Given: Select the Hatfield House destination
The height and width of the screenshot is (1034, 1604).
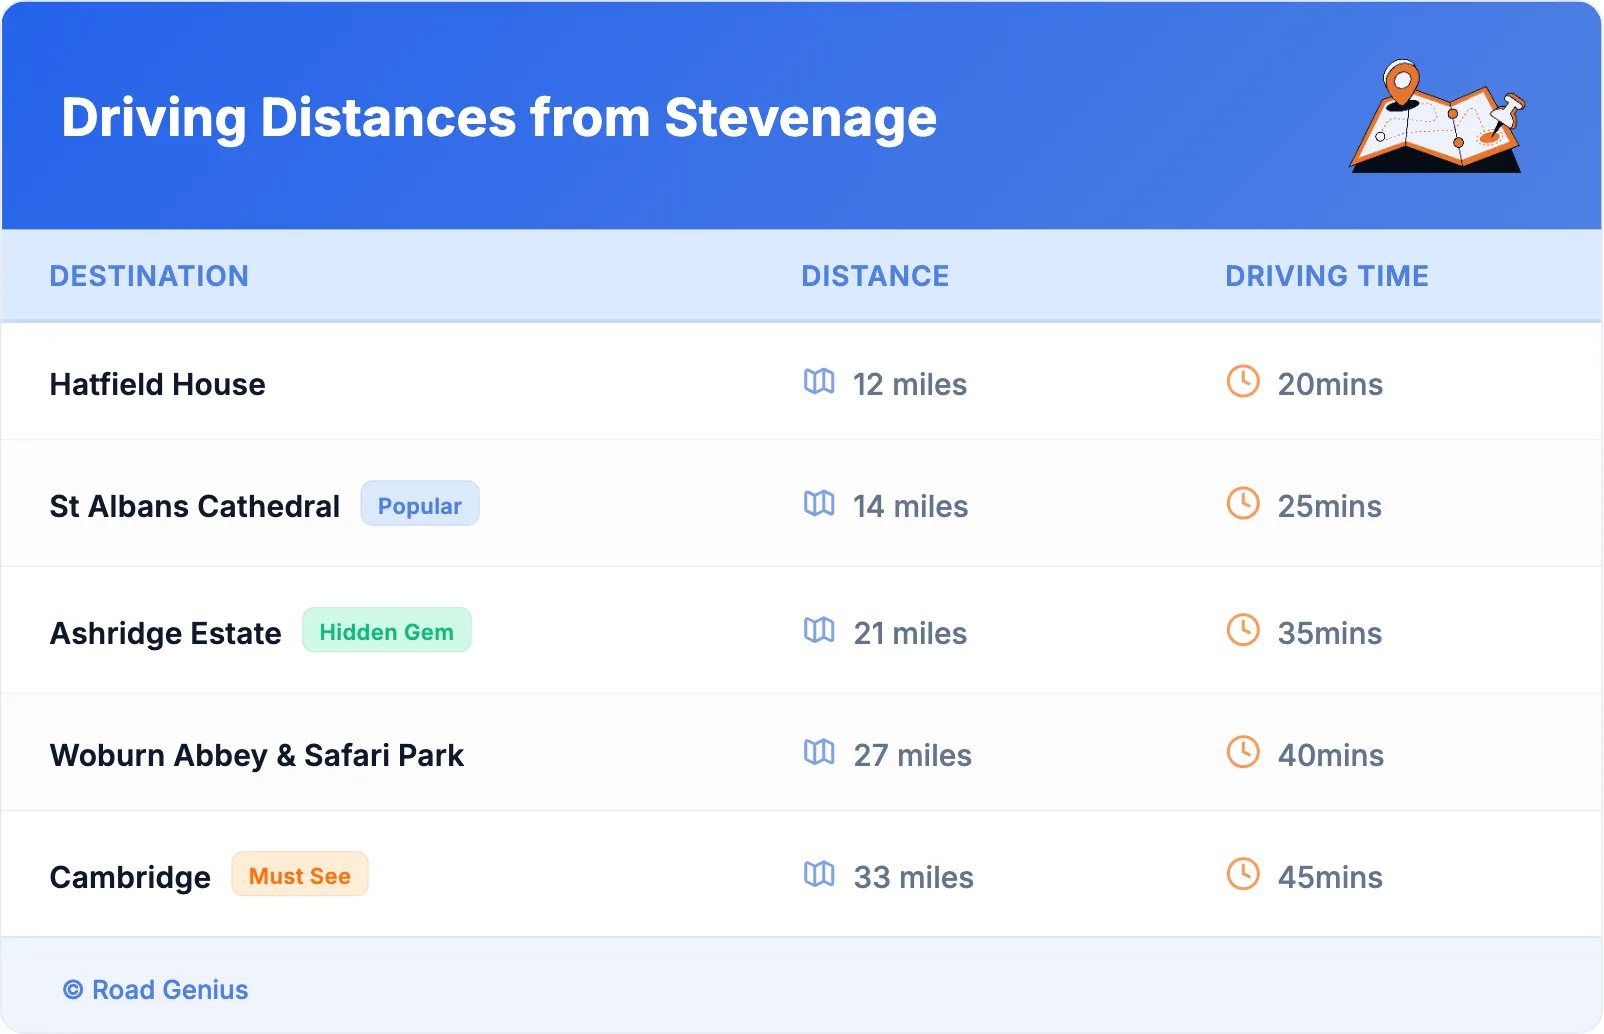Looking at the screenshot, I should (158, 384).
